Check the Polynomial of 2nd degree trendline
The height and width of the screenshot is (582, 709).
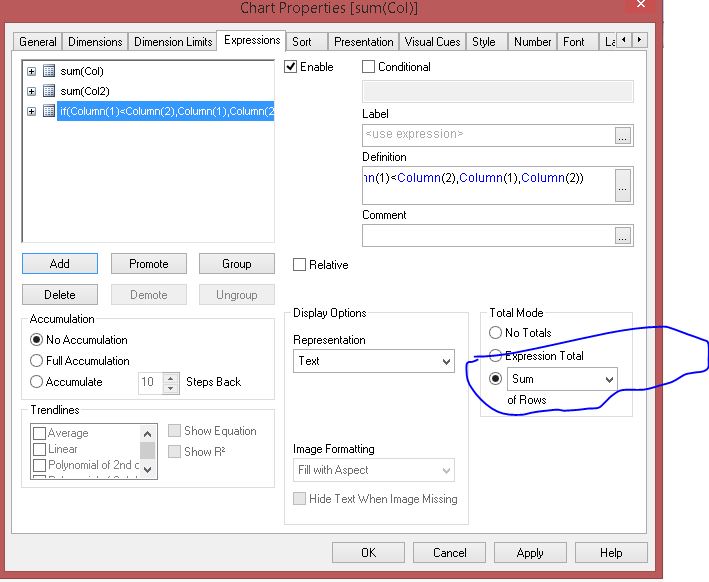tap(39, 465)
